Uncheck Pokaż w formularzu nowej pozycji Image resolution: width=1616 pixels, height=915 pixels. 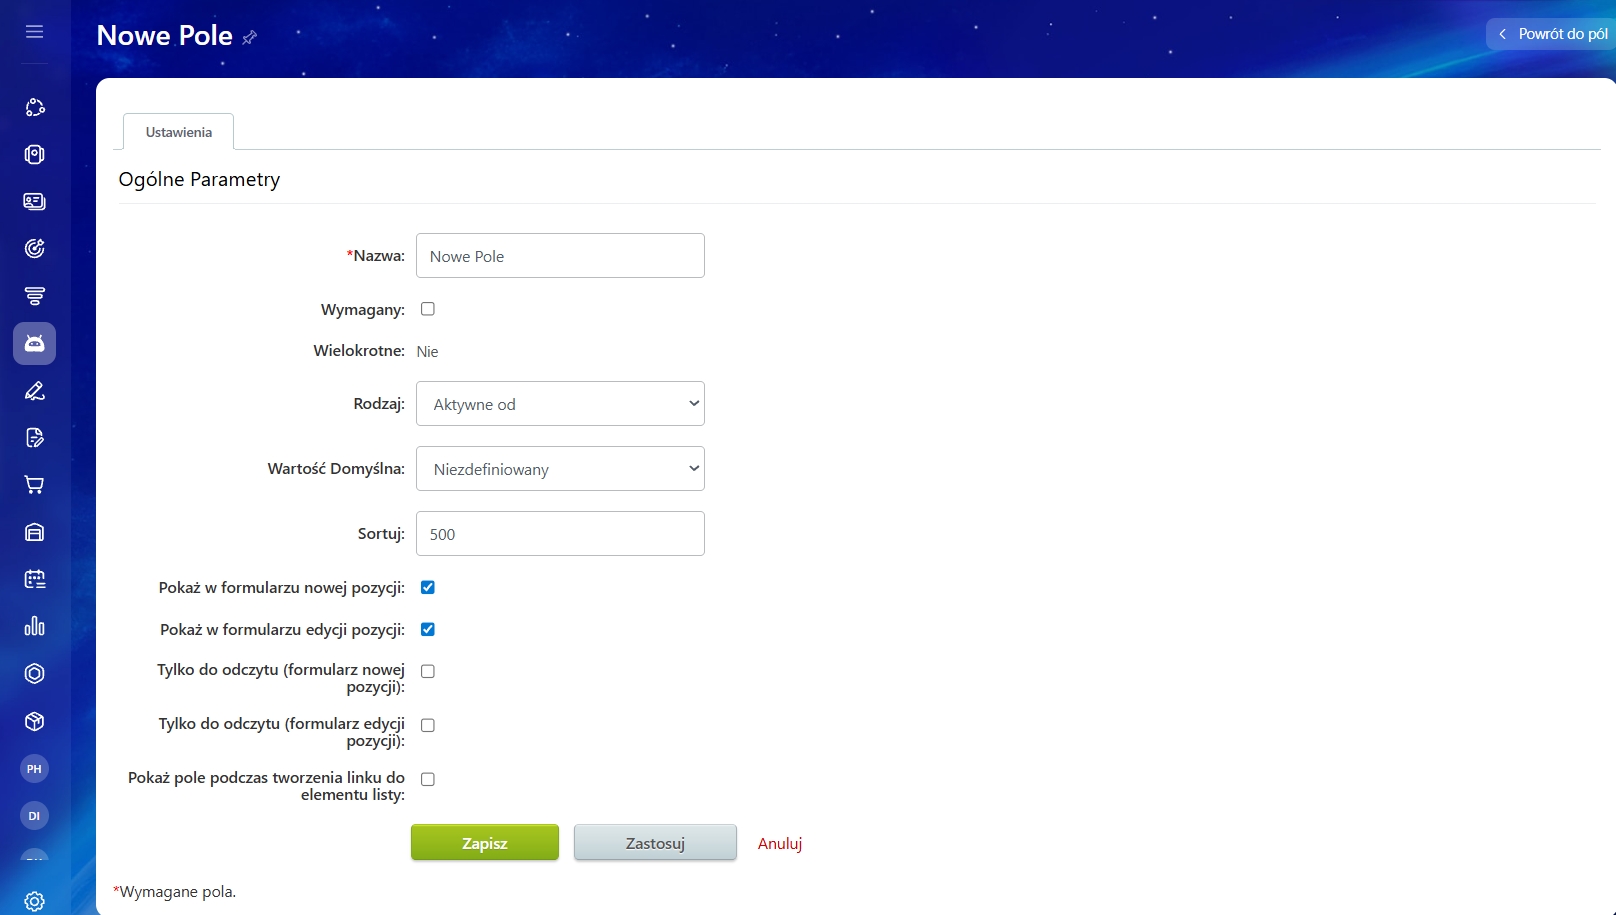click(x=428, y=587)
